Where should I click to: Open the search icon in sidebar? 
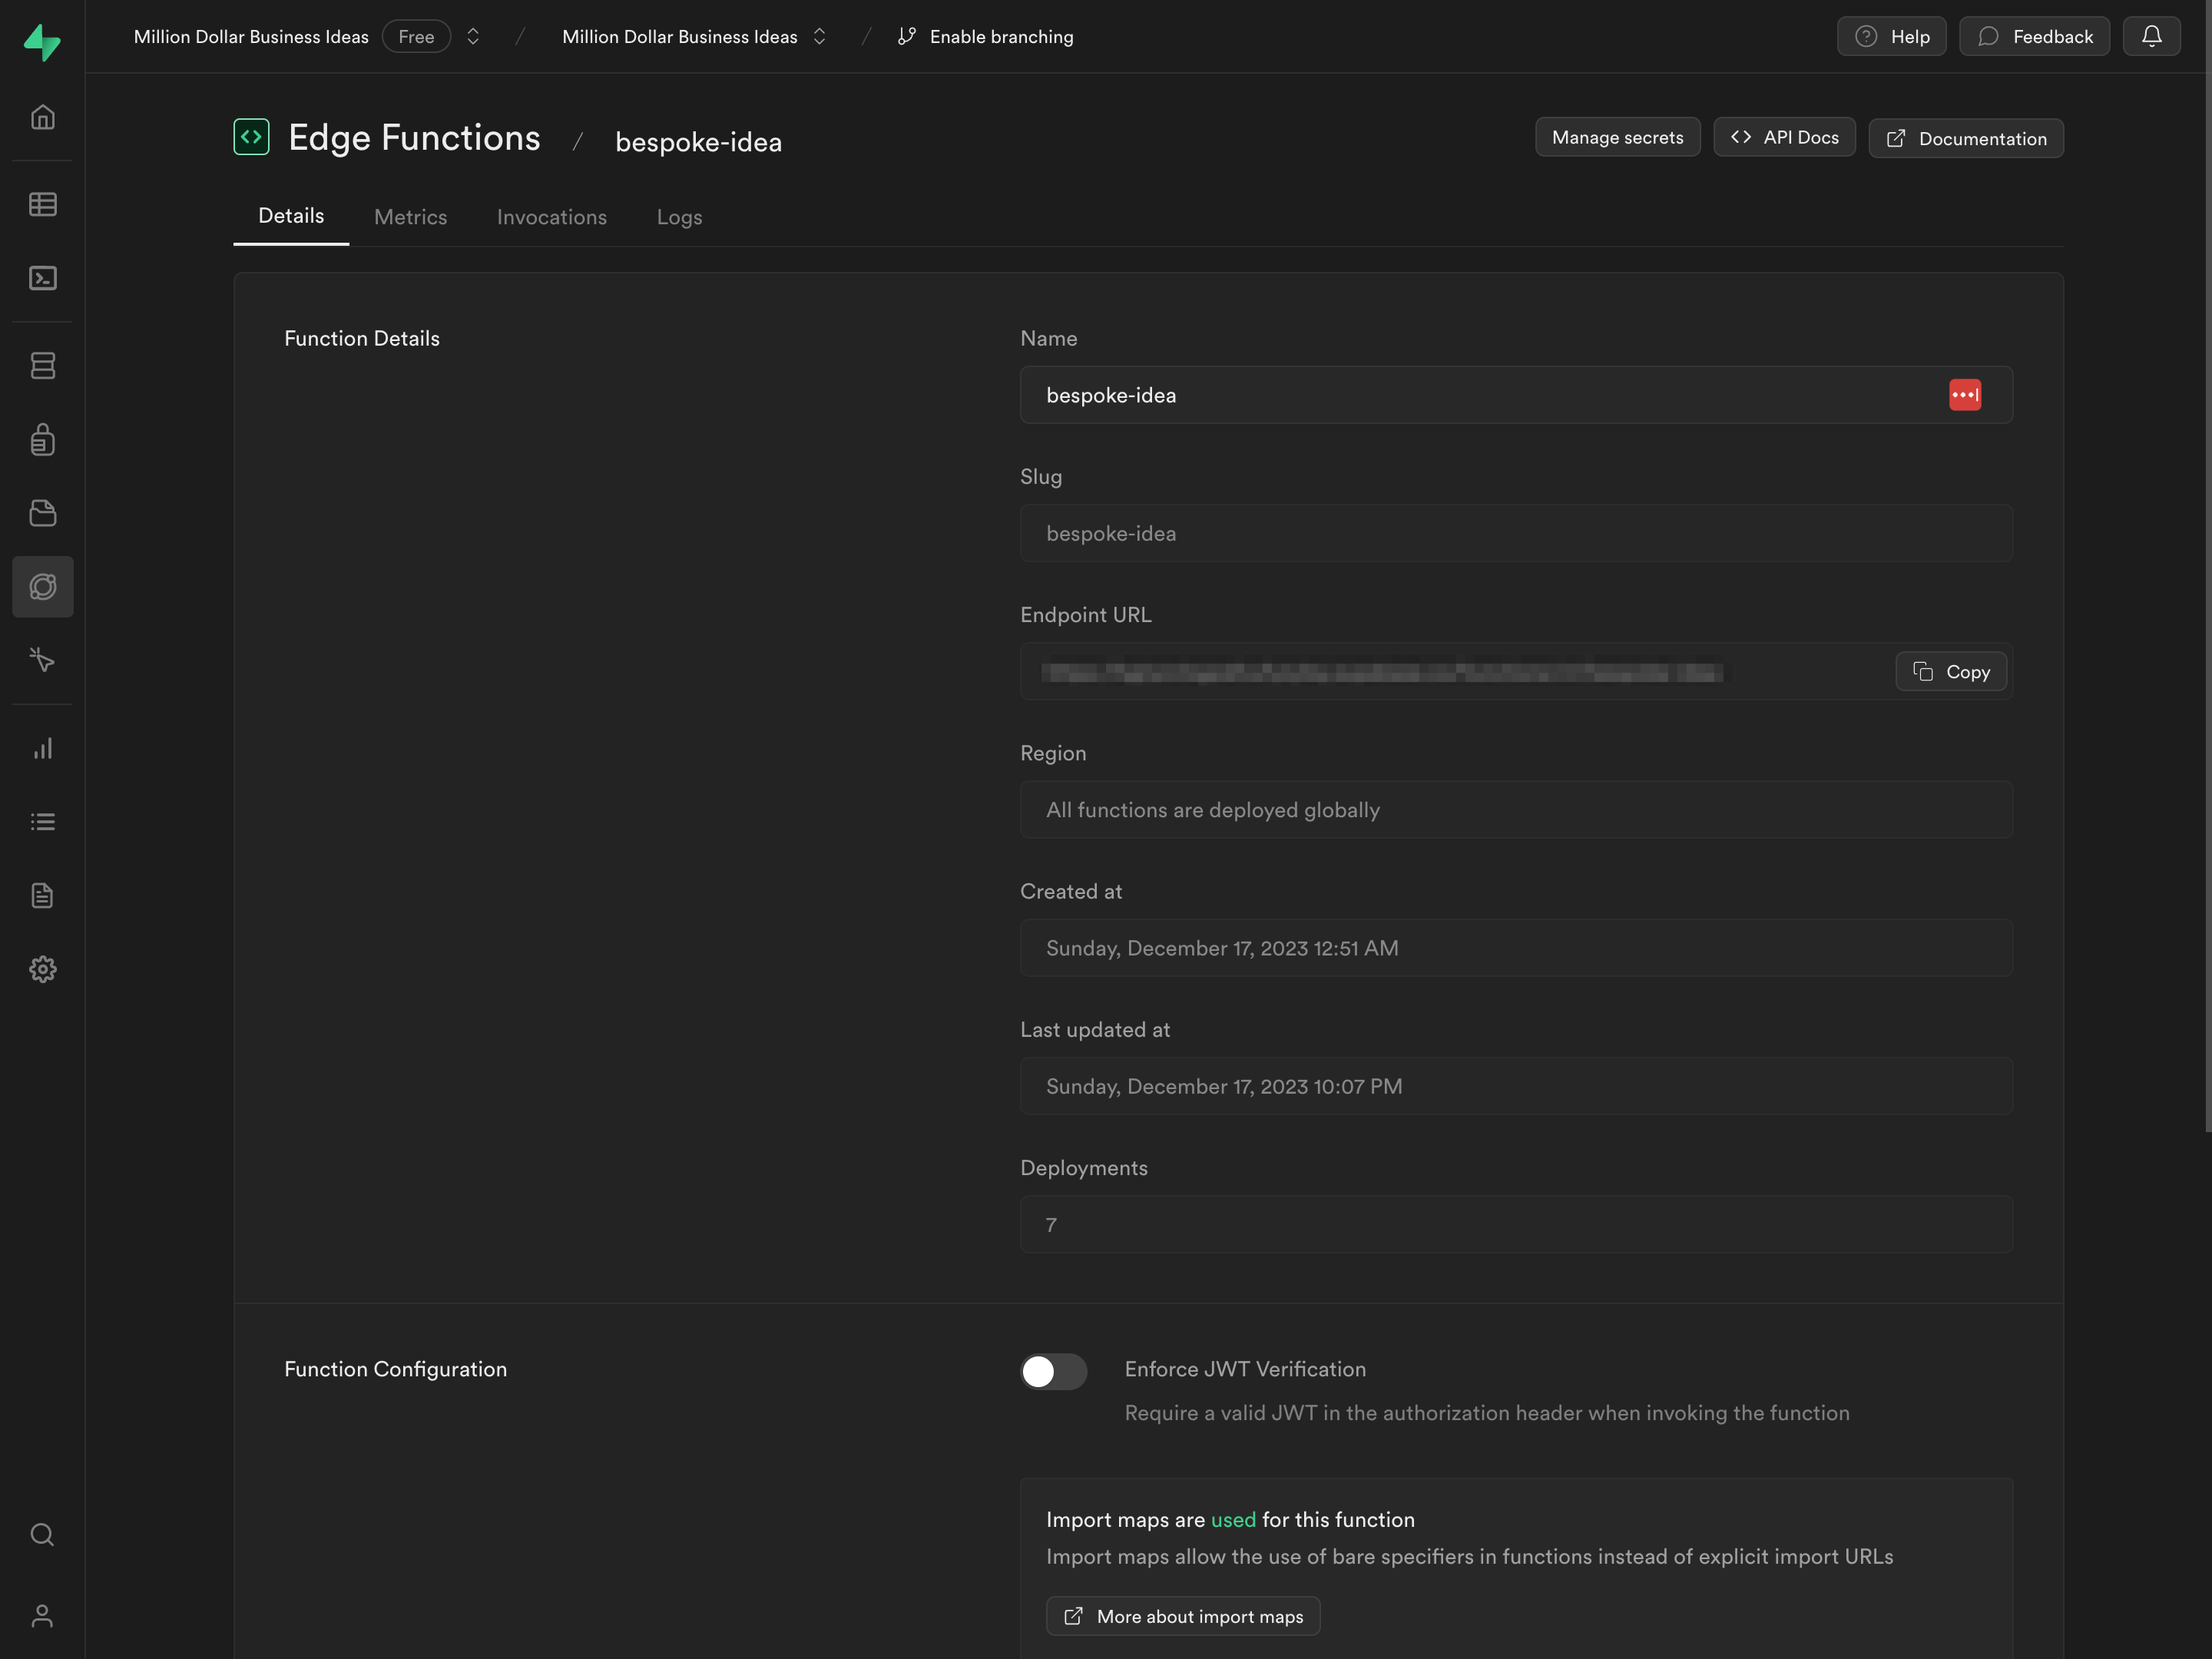[x=42, y=1534]
